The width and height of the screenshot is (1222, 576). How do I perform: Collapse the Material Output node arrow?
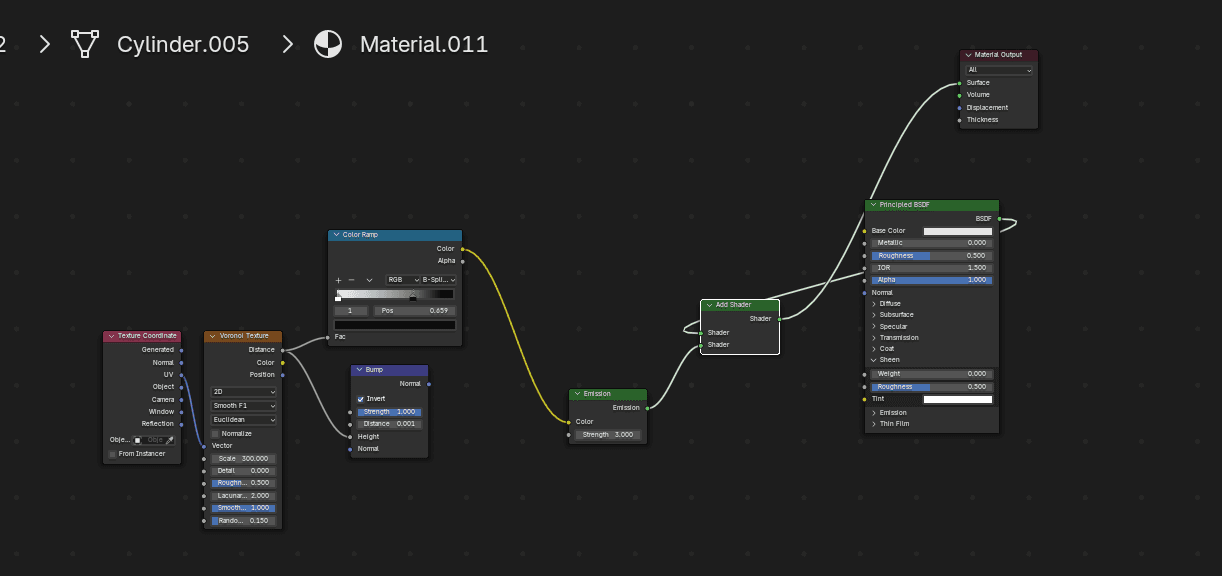point(967,55)
